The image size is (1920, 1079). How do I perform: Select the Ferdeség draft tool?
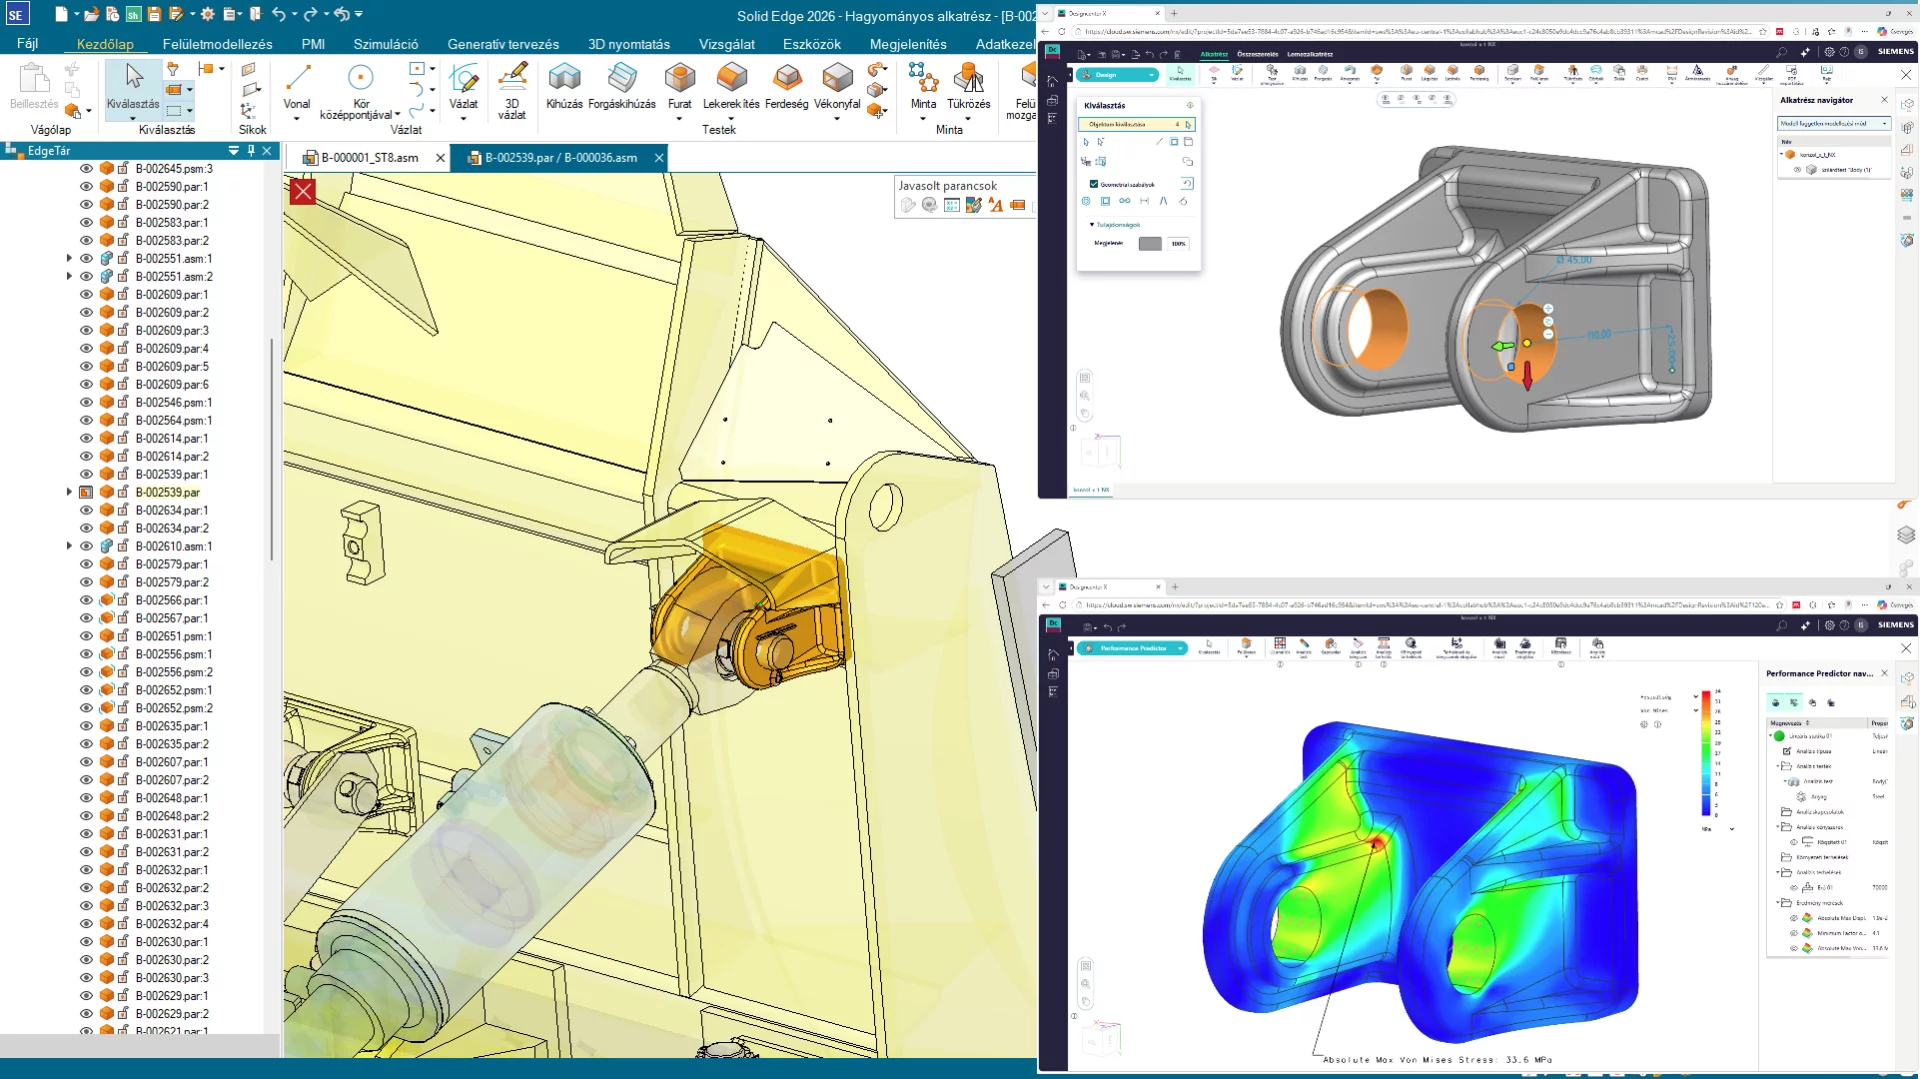point(787,86)
